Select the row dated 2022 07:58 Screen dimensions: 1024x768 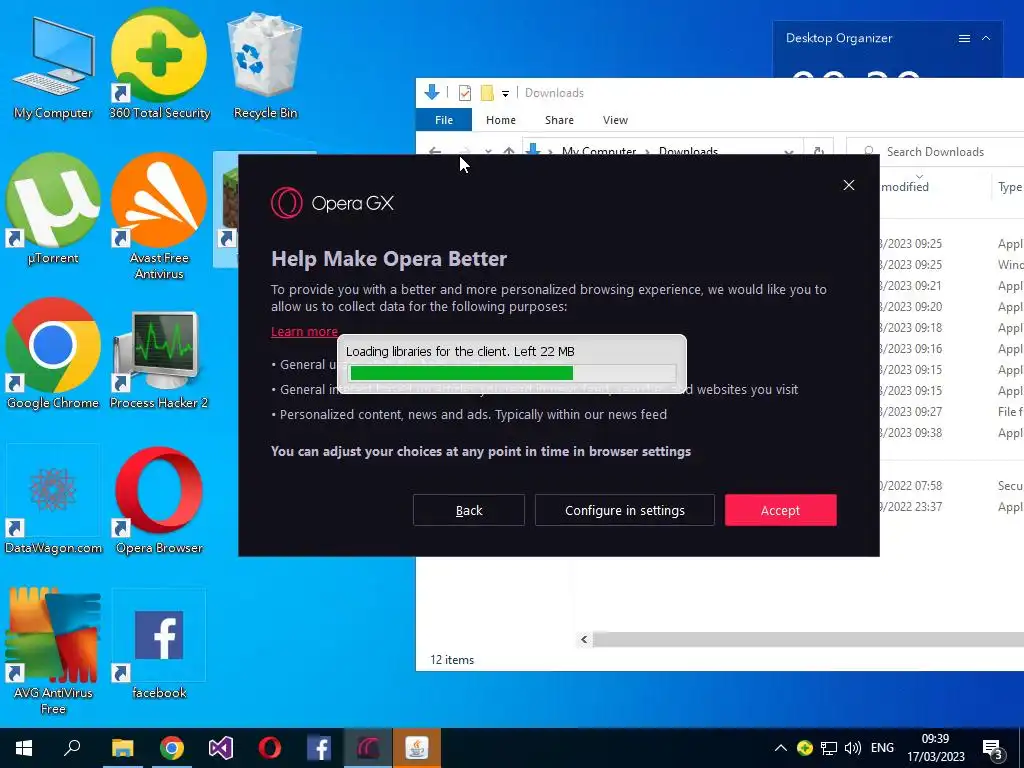952,486
